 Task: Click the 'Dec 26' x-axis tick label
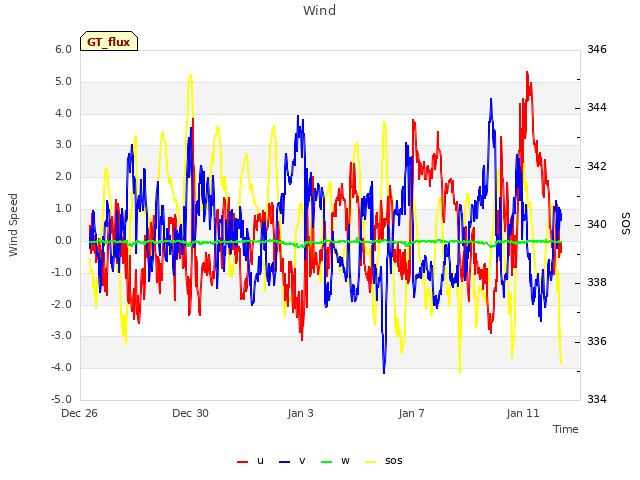pos(80,413)
